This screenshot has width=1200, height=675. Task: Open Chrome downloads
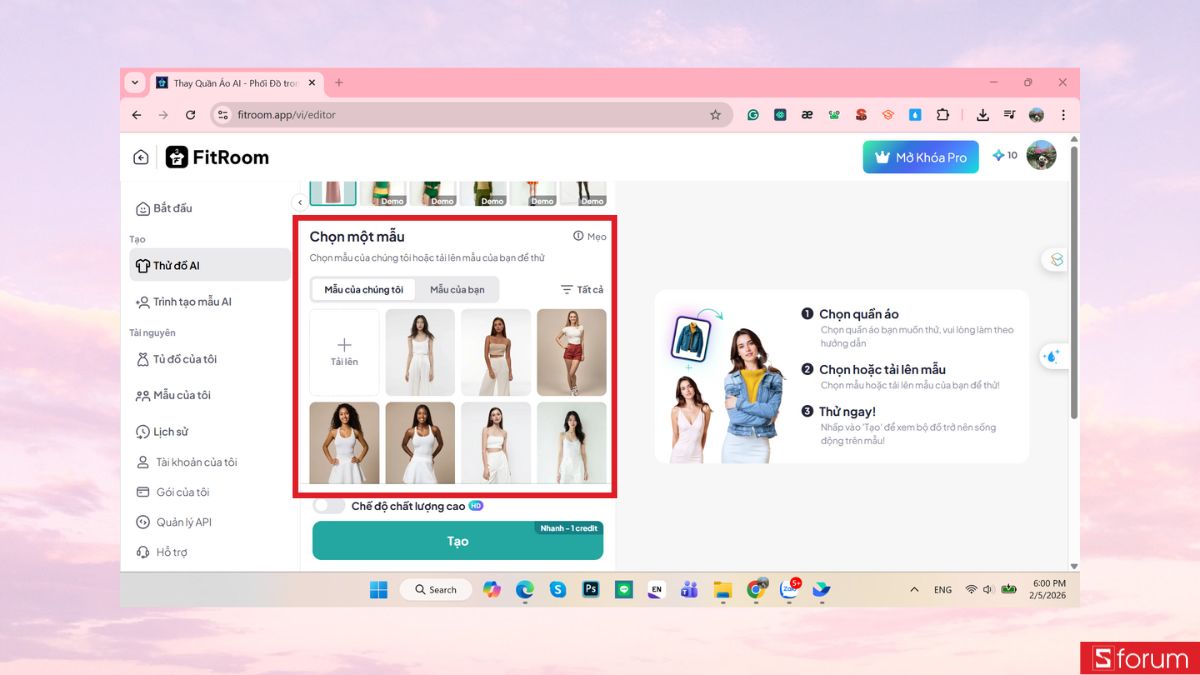pos(983,115)
